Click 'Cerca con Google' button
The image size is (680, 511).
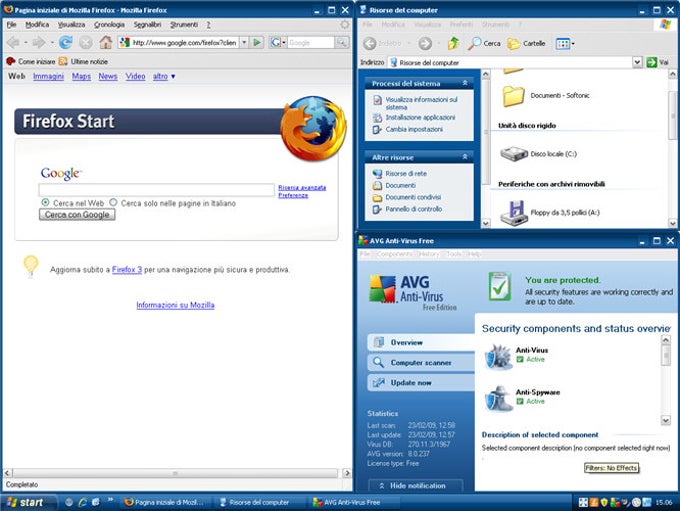point(77,215)
